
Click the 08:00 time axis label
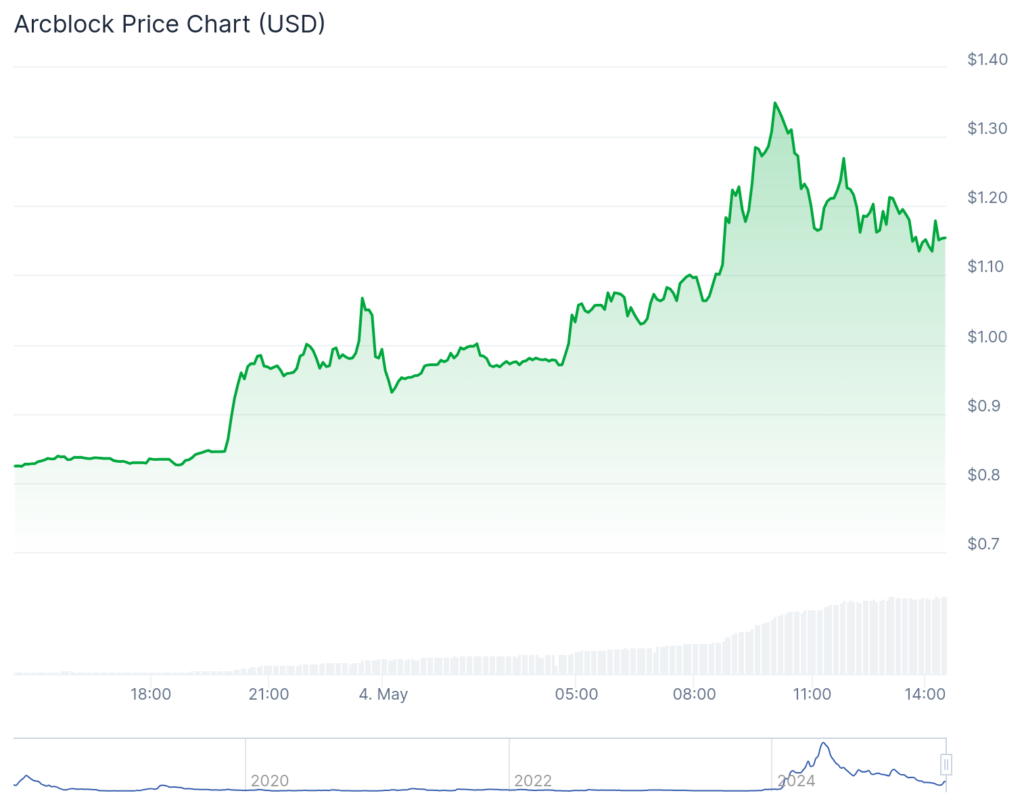coord(695,694)
